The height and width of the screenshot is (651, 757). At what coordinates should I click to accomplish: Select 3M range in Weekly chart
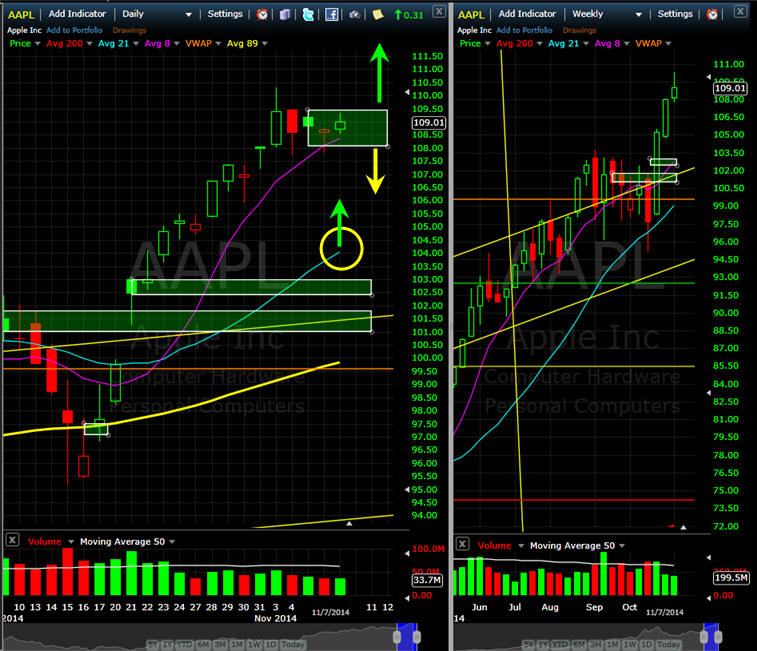[596, 644]
